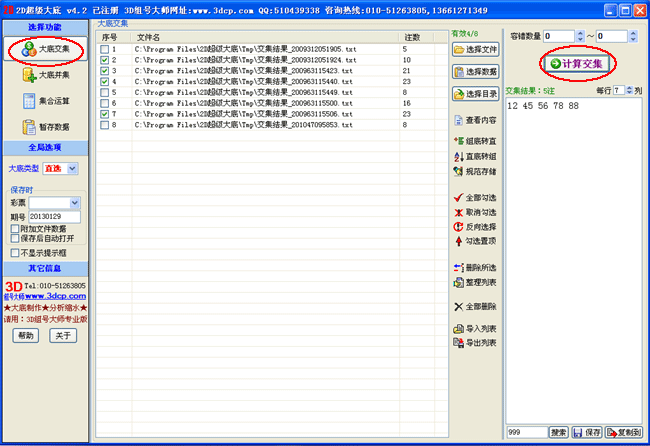Open the 大底交集 function in sidebar
This screenshot has height=446, width=650.
tap(44, 48)
